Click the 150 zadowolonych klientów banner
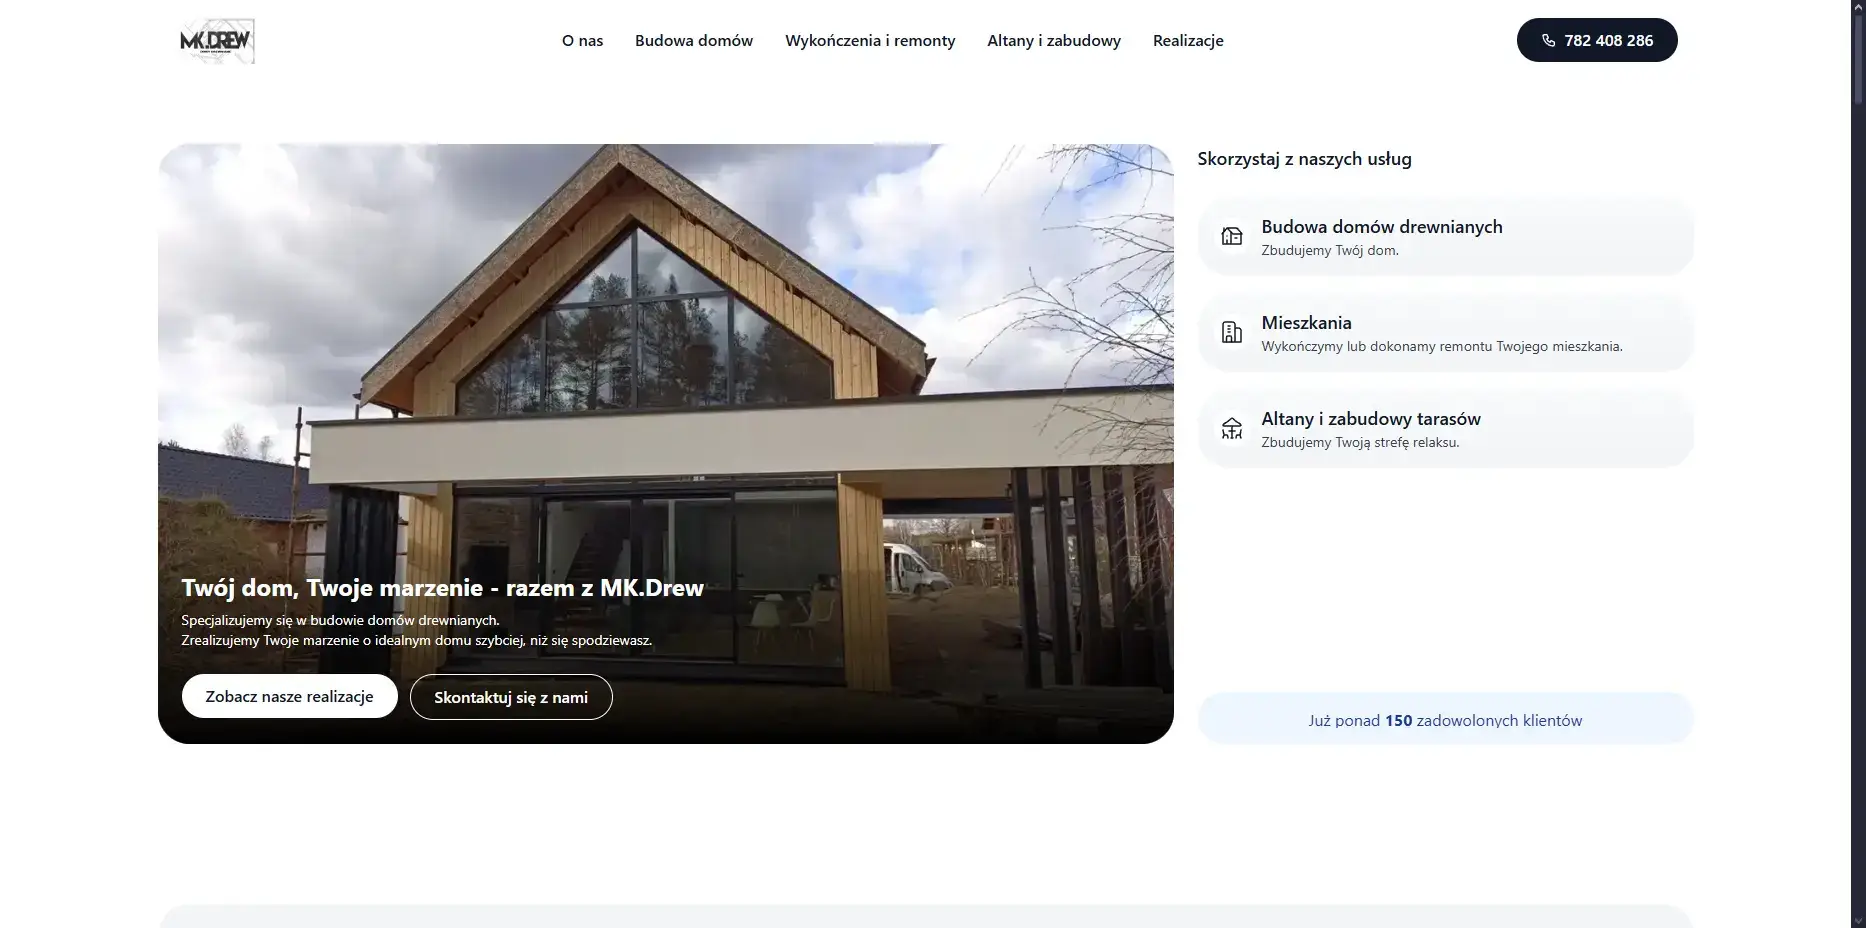1866x928 pixels. pos(1444,720)
